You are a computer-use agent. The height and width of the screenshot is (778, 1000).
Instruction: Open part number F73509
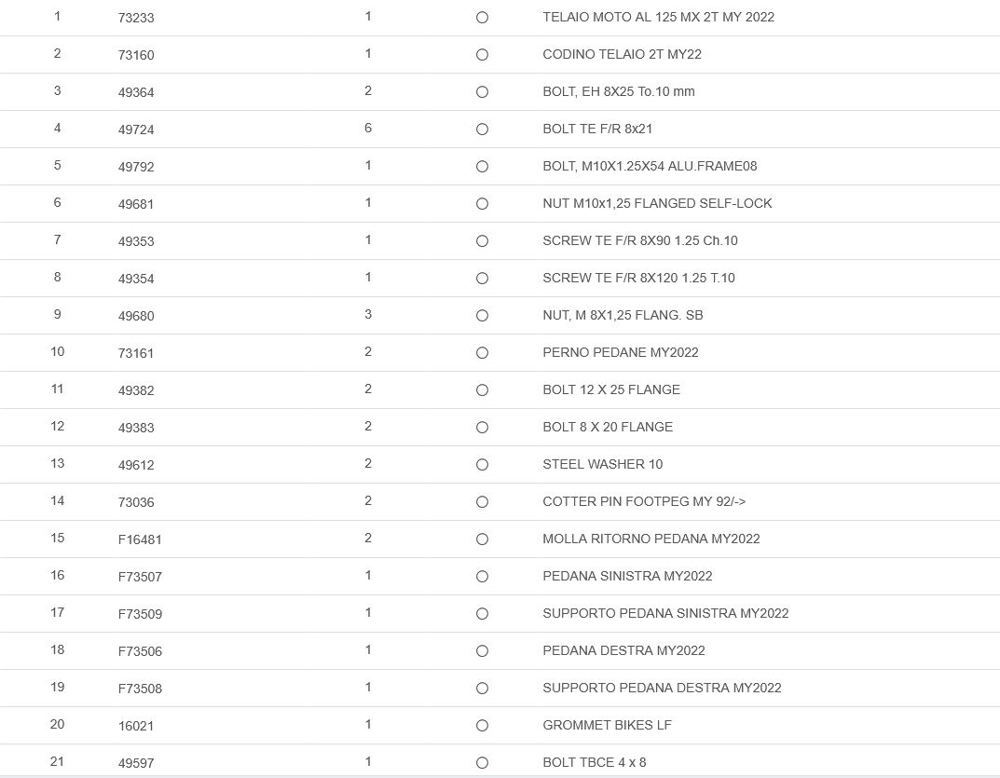tap(140, 614)
